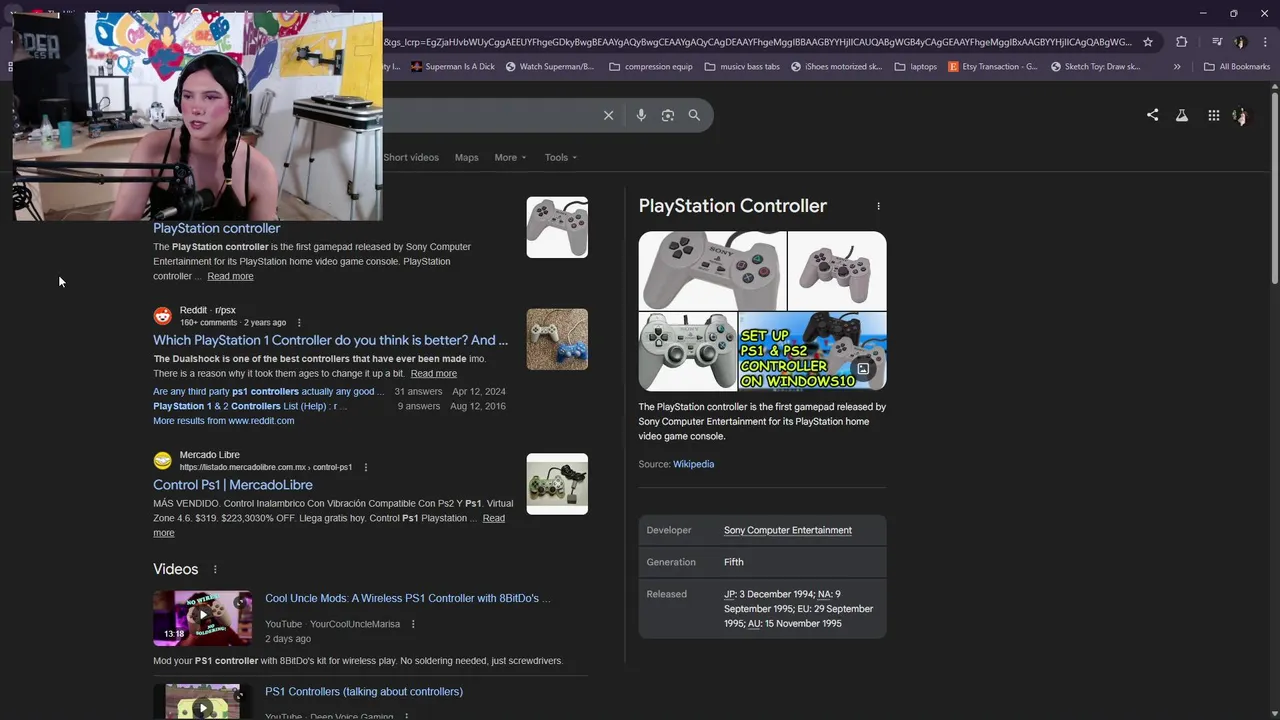Open Mercado Libre result controller thumbnail
1280x720 pixels.
(557, 484)
